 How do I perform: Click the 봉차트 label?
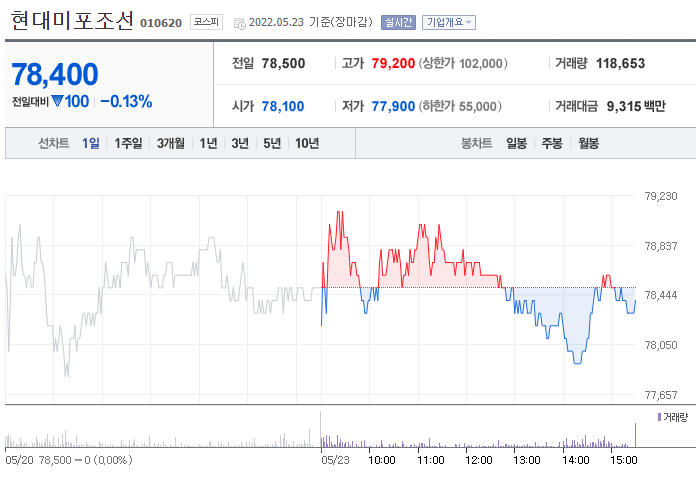[477, 143]
